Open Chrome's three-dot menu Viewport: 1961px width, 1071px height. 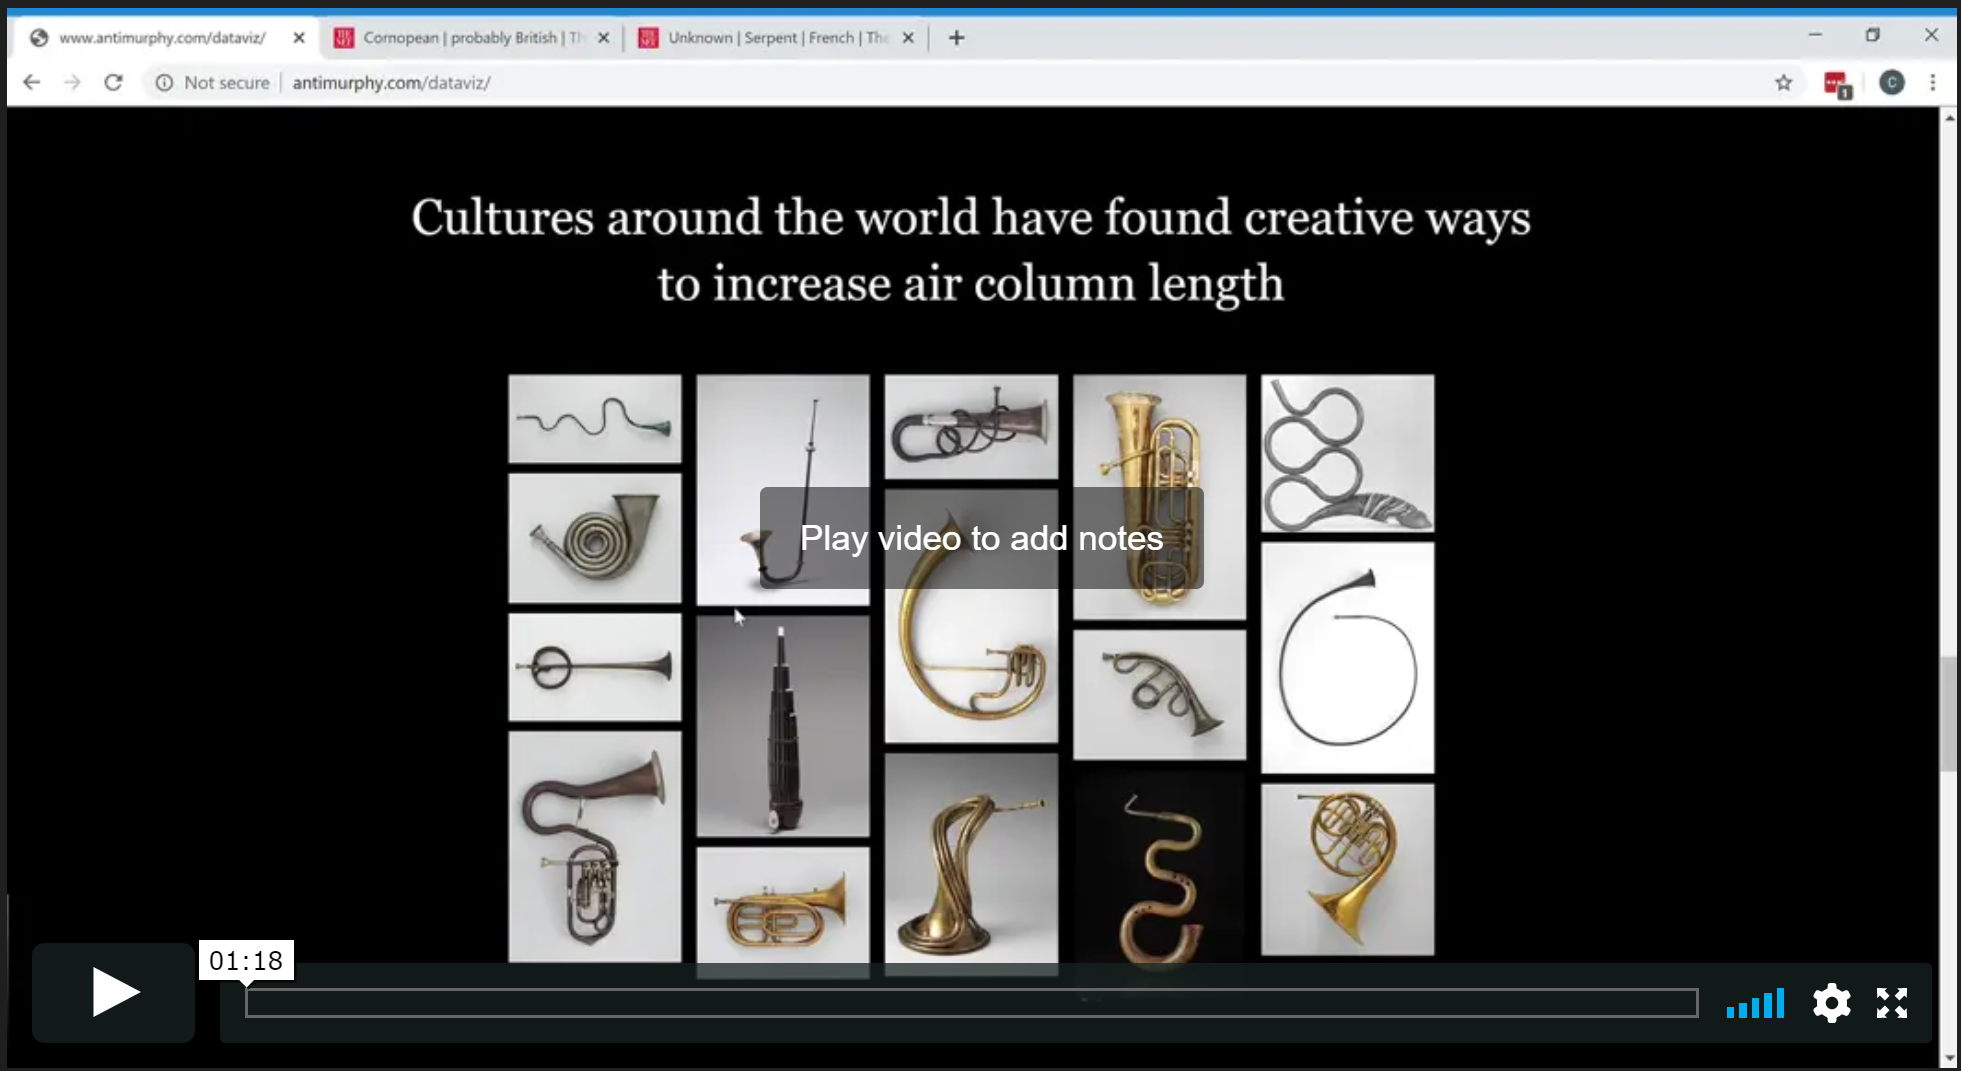1935,83
